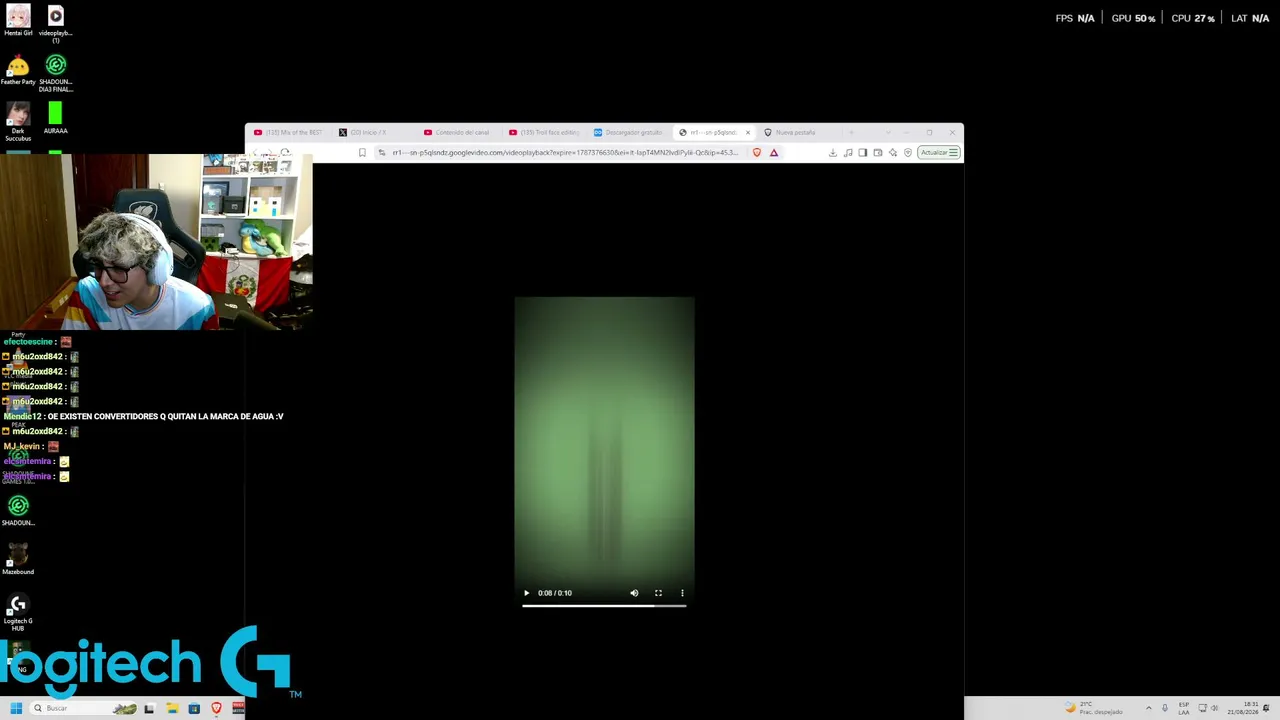Open the Brave Rewards triangle icon
Image resolution: width=1280 pixels, height=720 pixels.
pos(774,153)
